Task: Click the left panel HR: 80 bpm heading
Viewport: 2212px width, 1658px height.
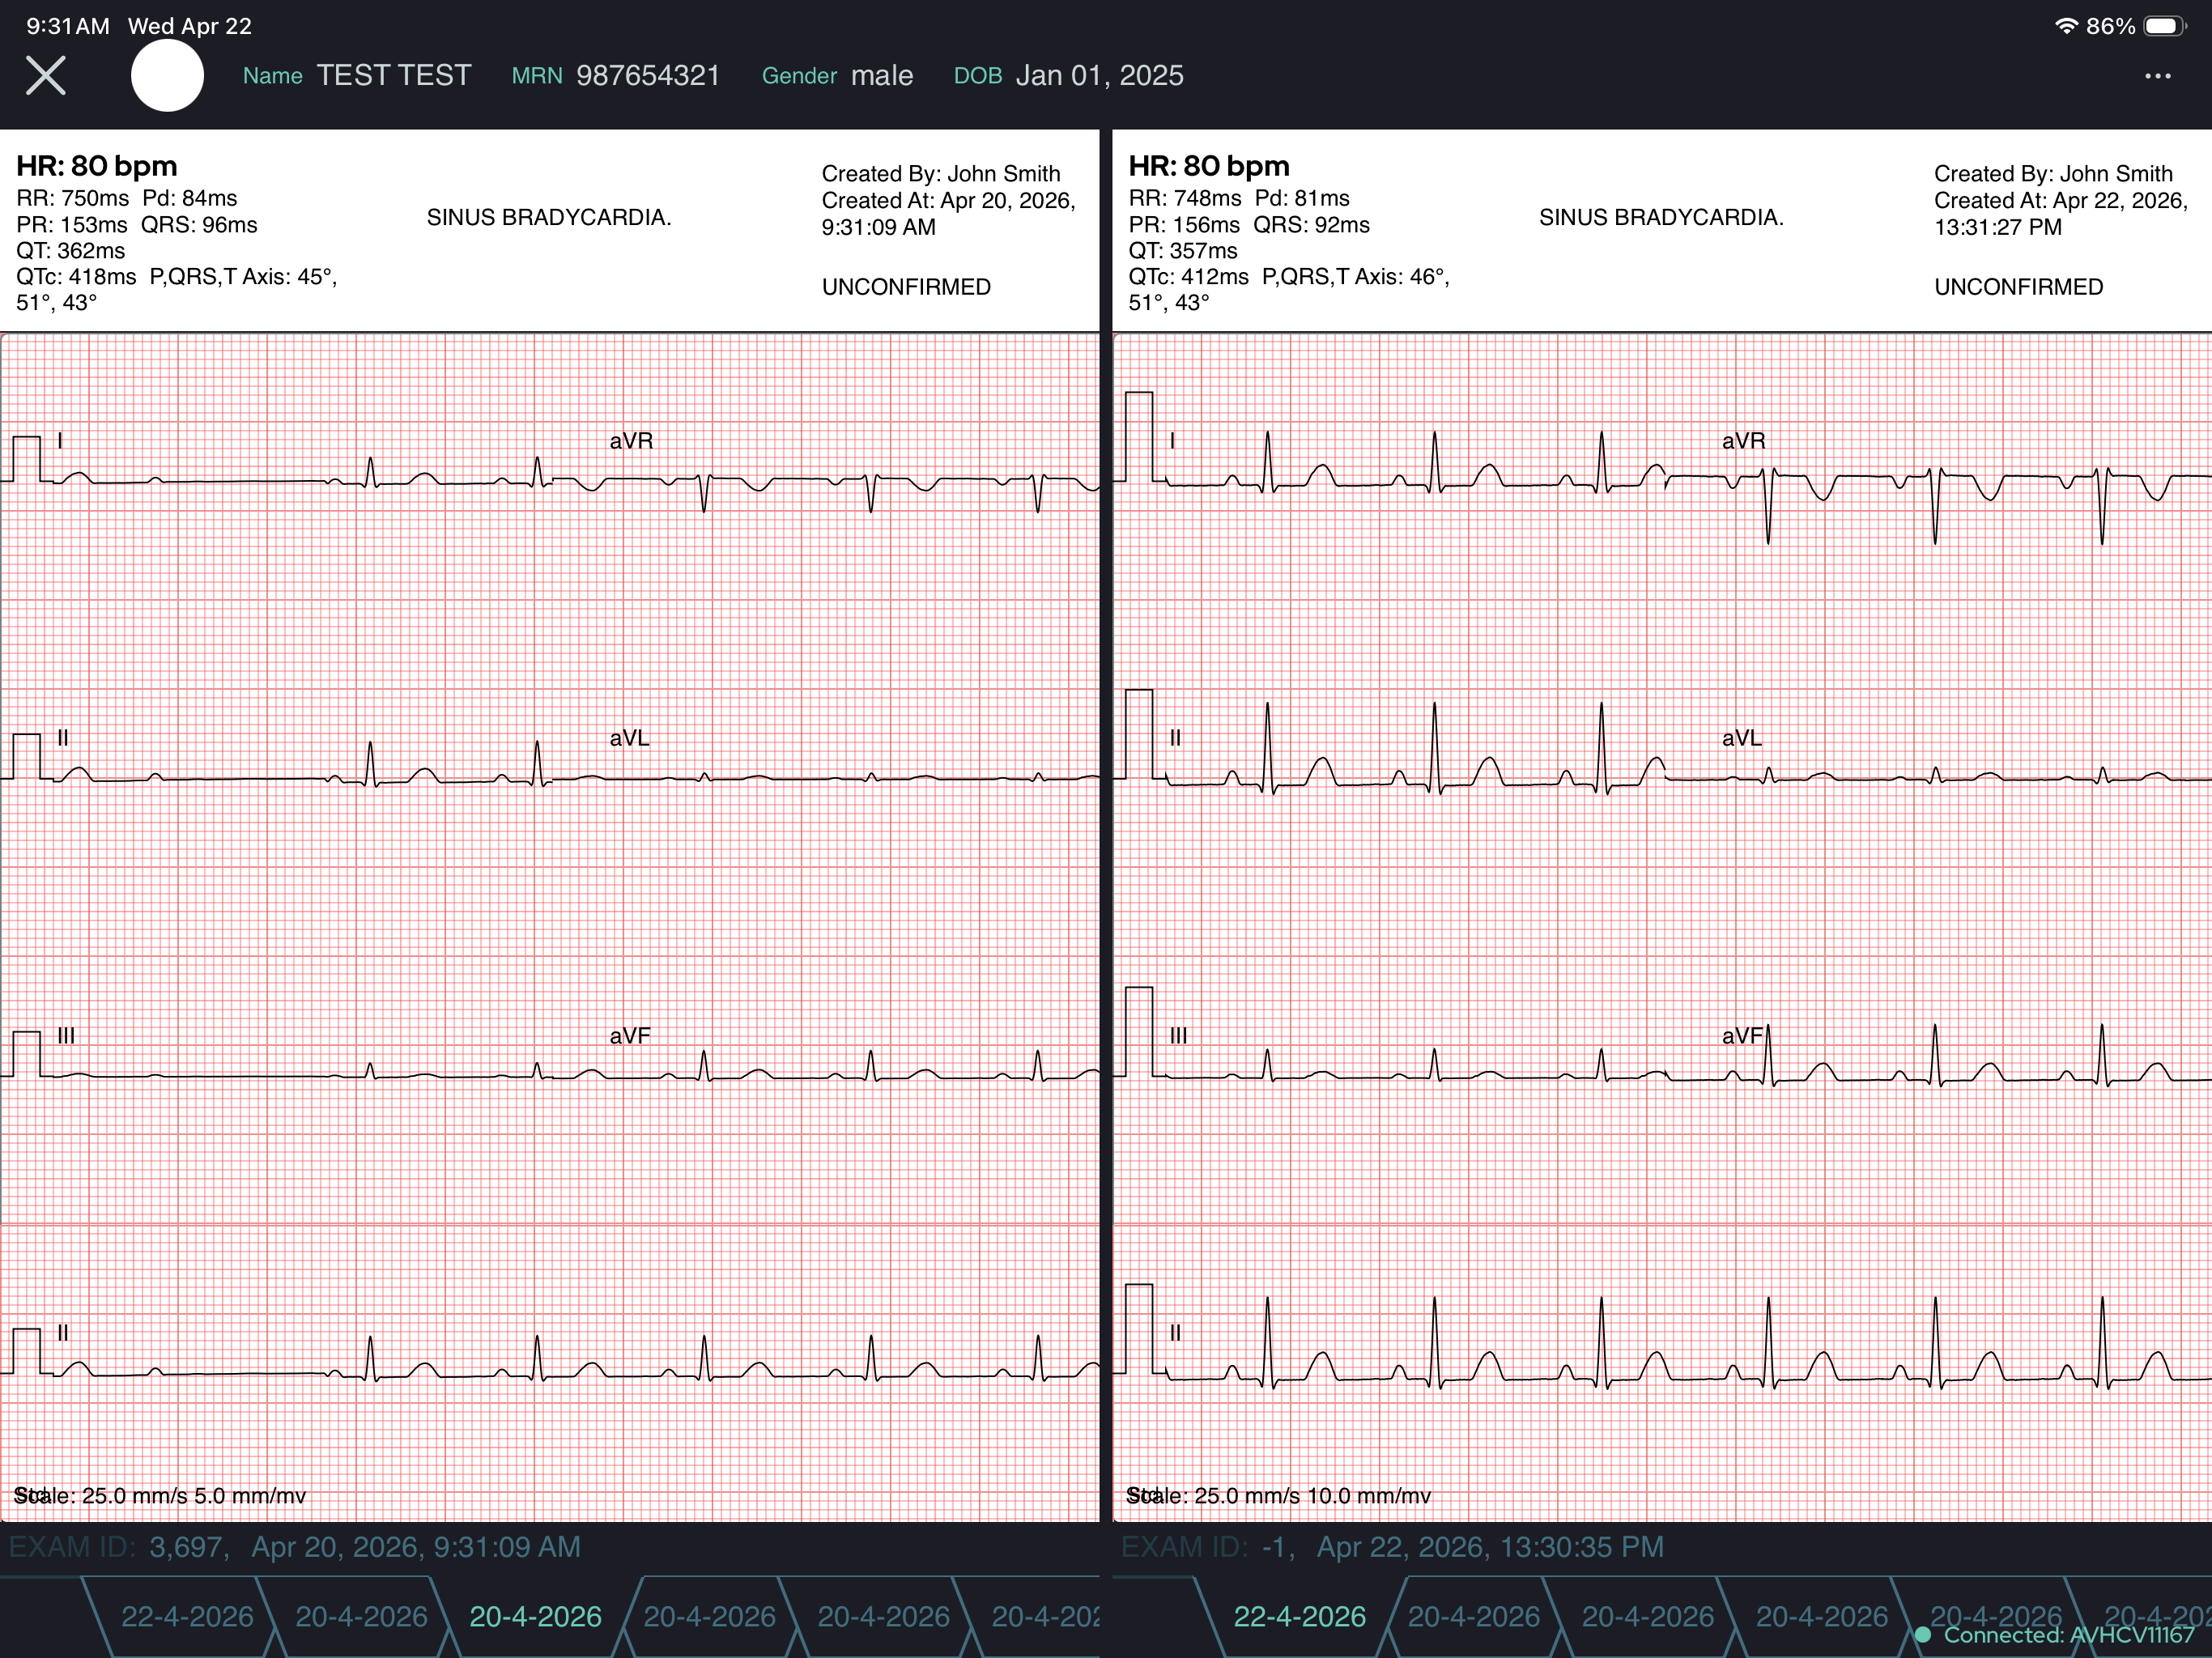Action: pyautogui.click(x=97, y=166)
